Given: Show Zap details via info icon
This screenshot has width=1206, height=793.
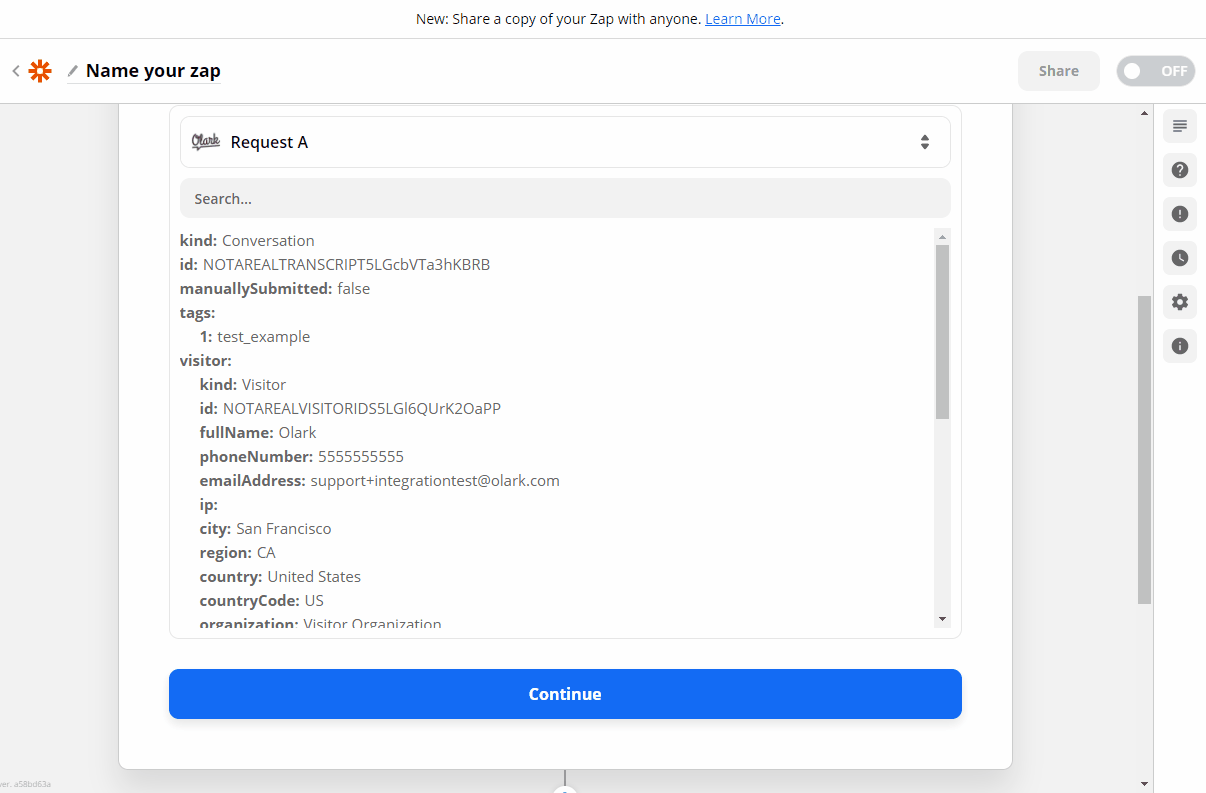Looking at the screenshot, I should pos(1179,346).
